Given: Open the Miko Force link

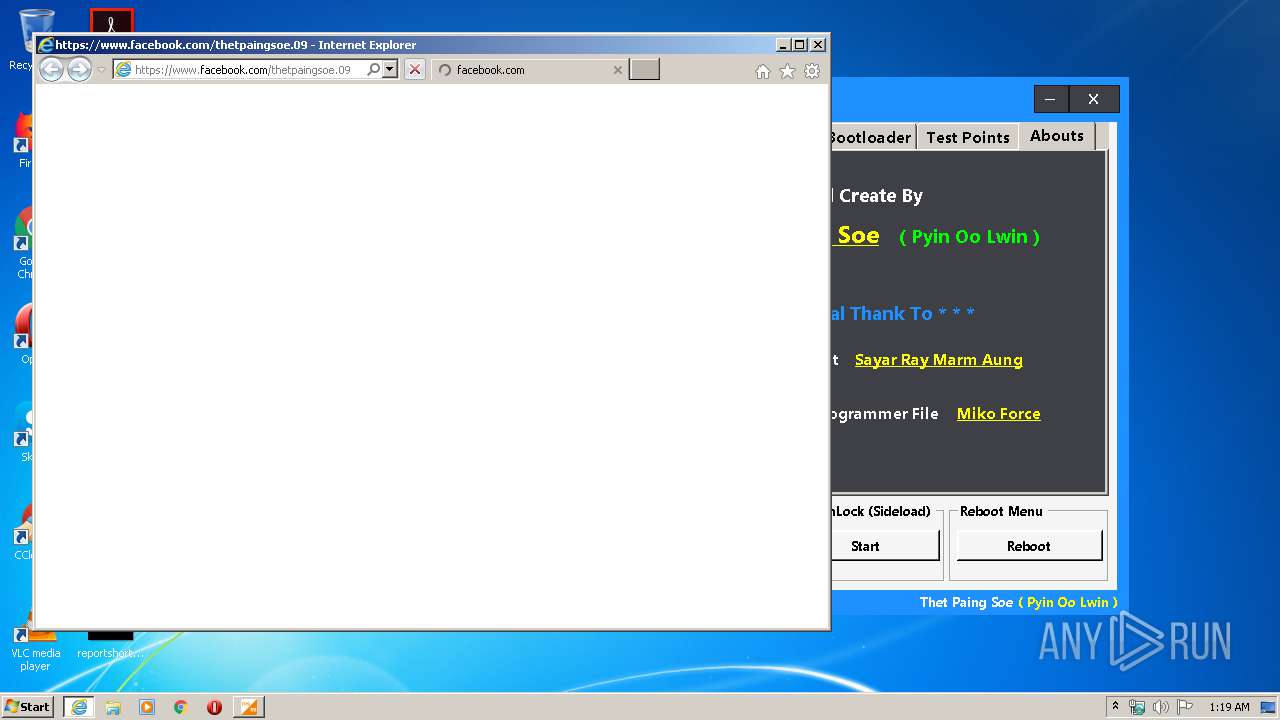Looking at the screenshot, I should pos(998,414).
